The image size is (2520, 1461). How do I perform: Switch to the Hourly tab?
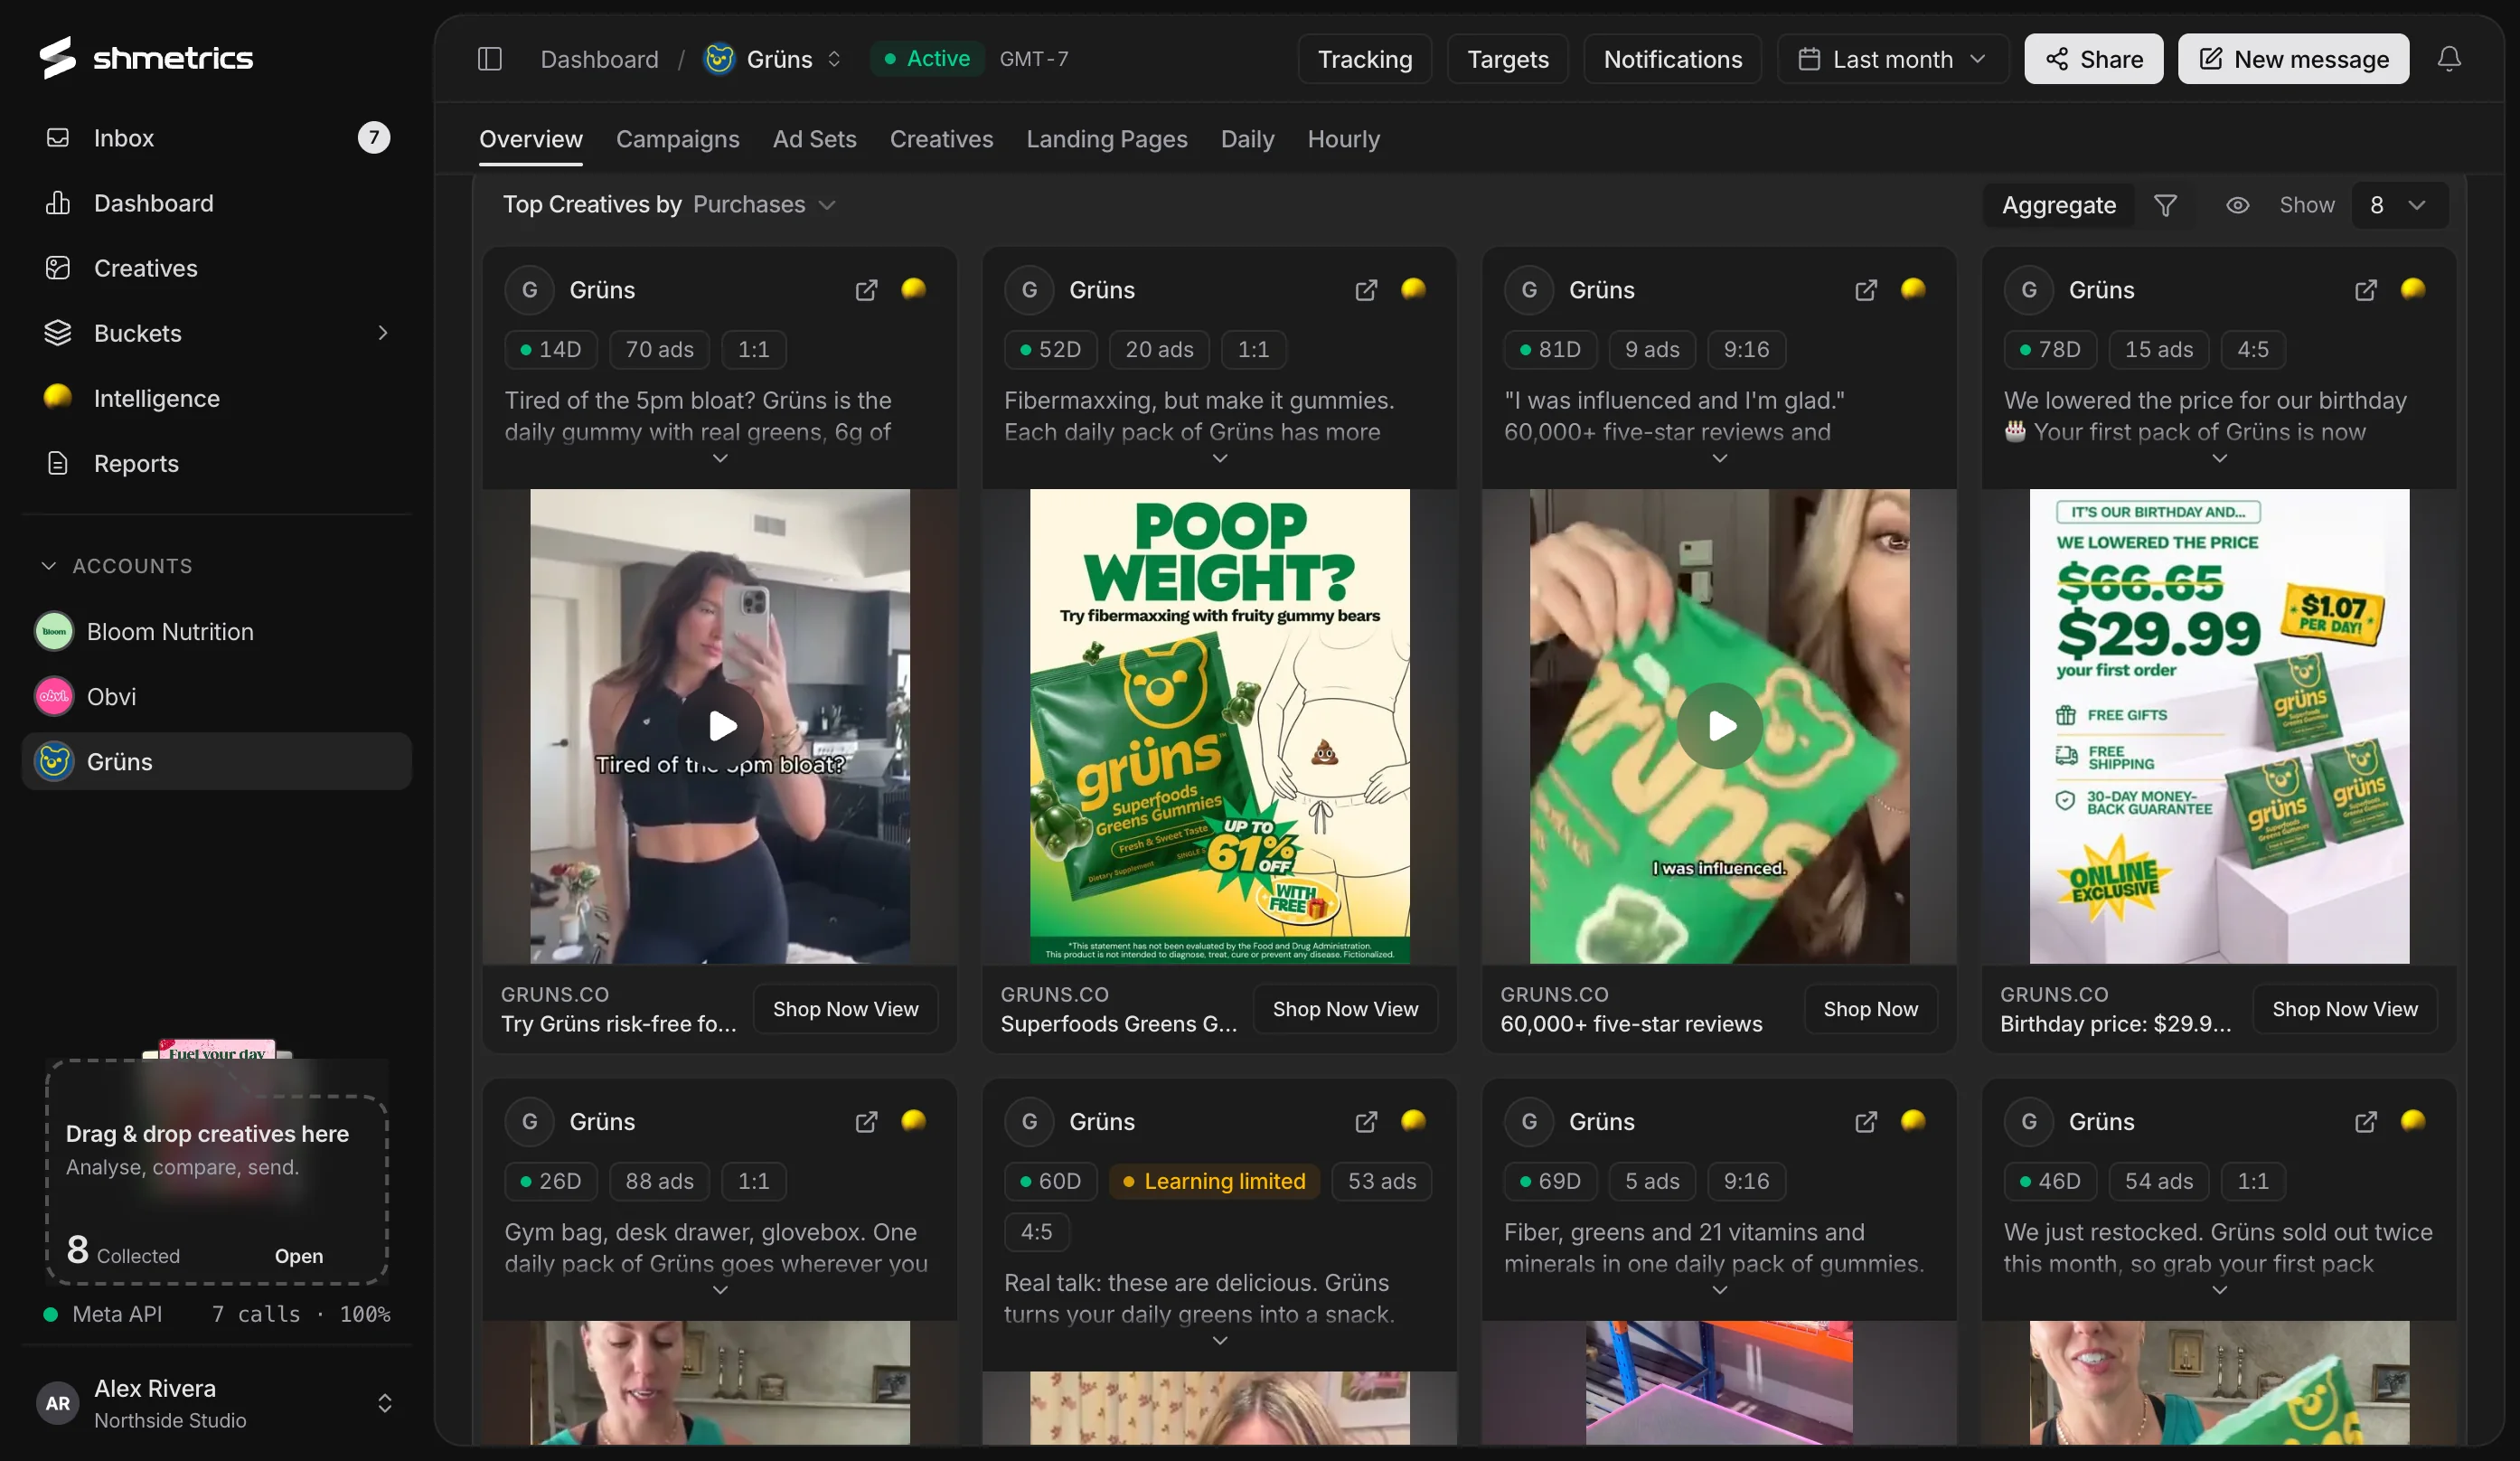click(x=1343, y=139)
